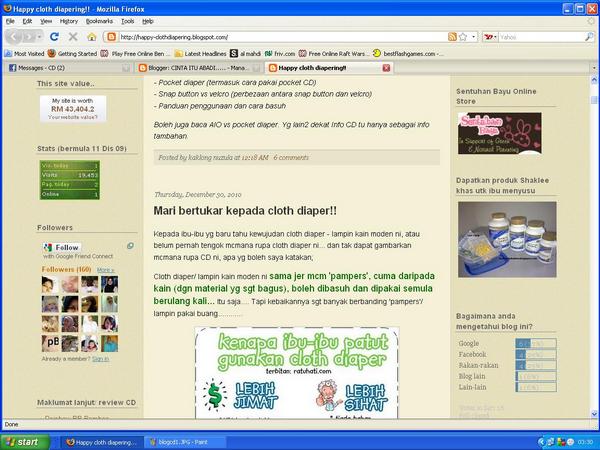Open the File menu

tap(10, 21)
